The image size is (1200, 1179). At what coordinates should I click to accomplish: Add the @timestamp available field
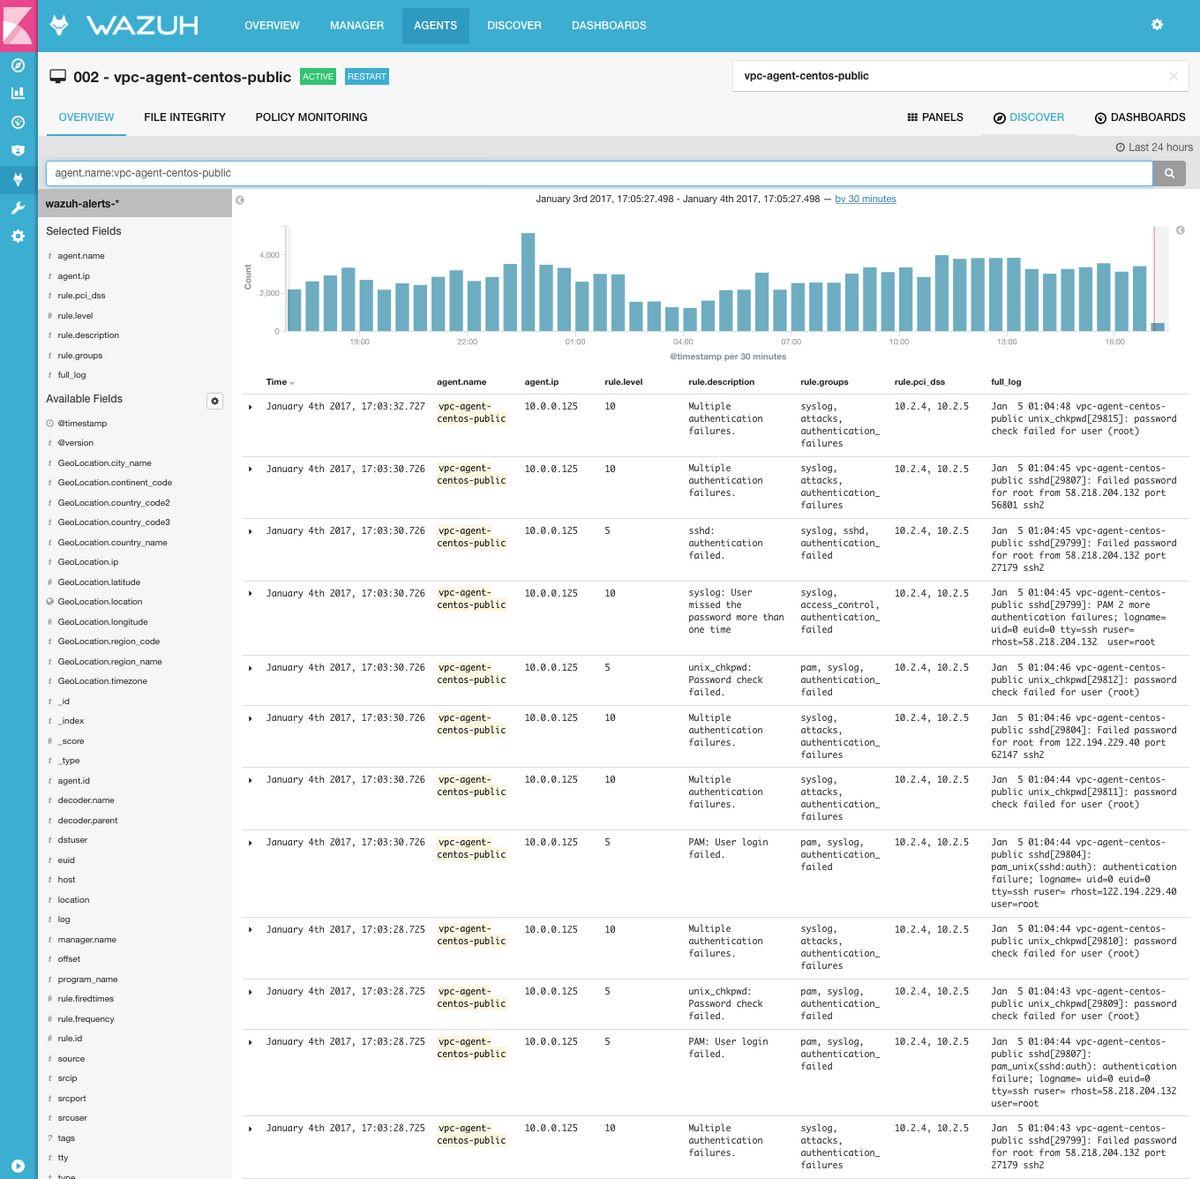click(82, 423)
